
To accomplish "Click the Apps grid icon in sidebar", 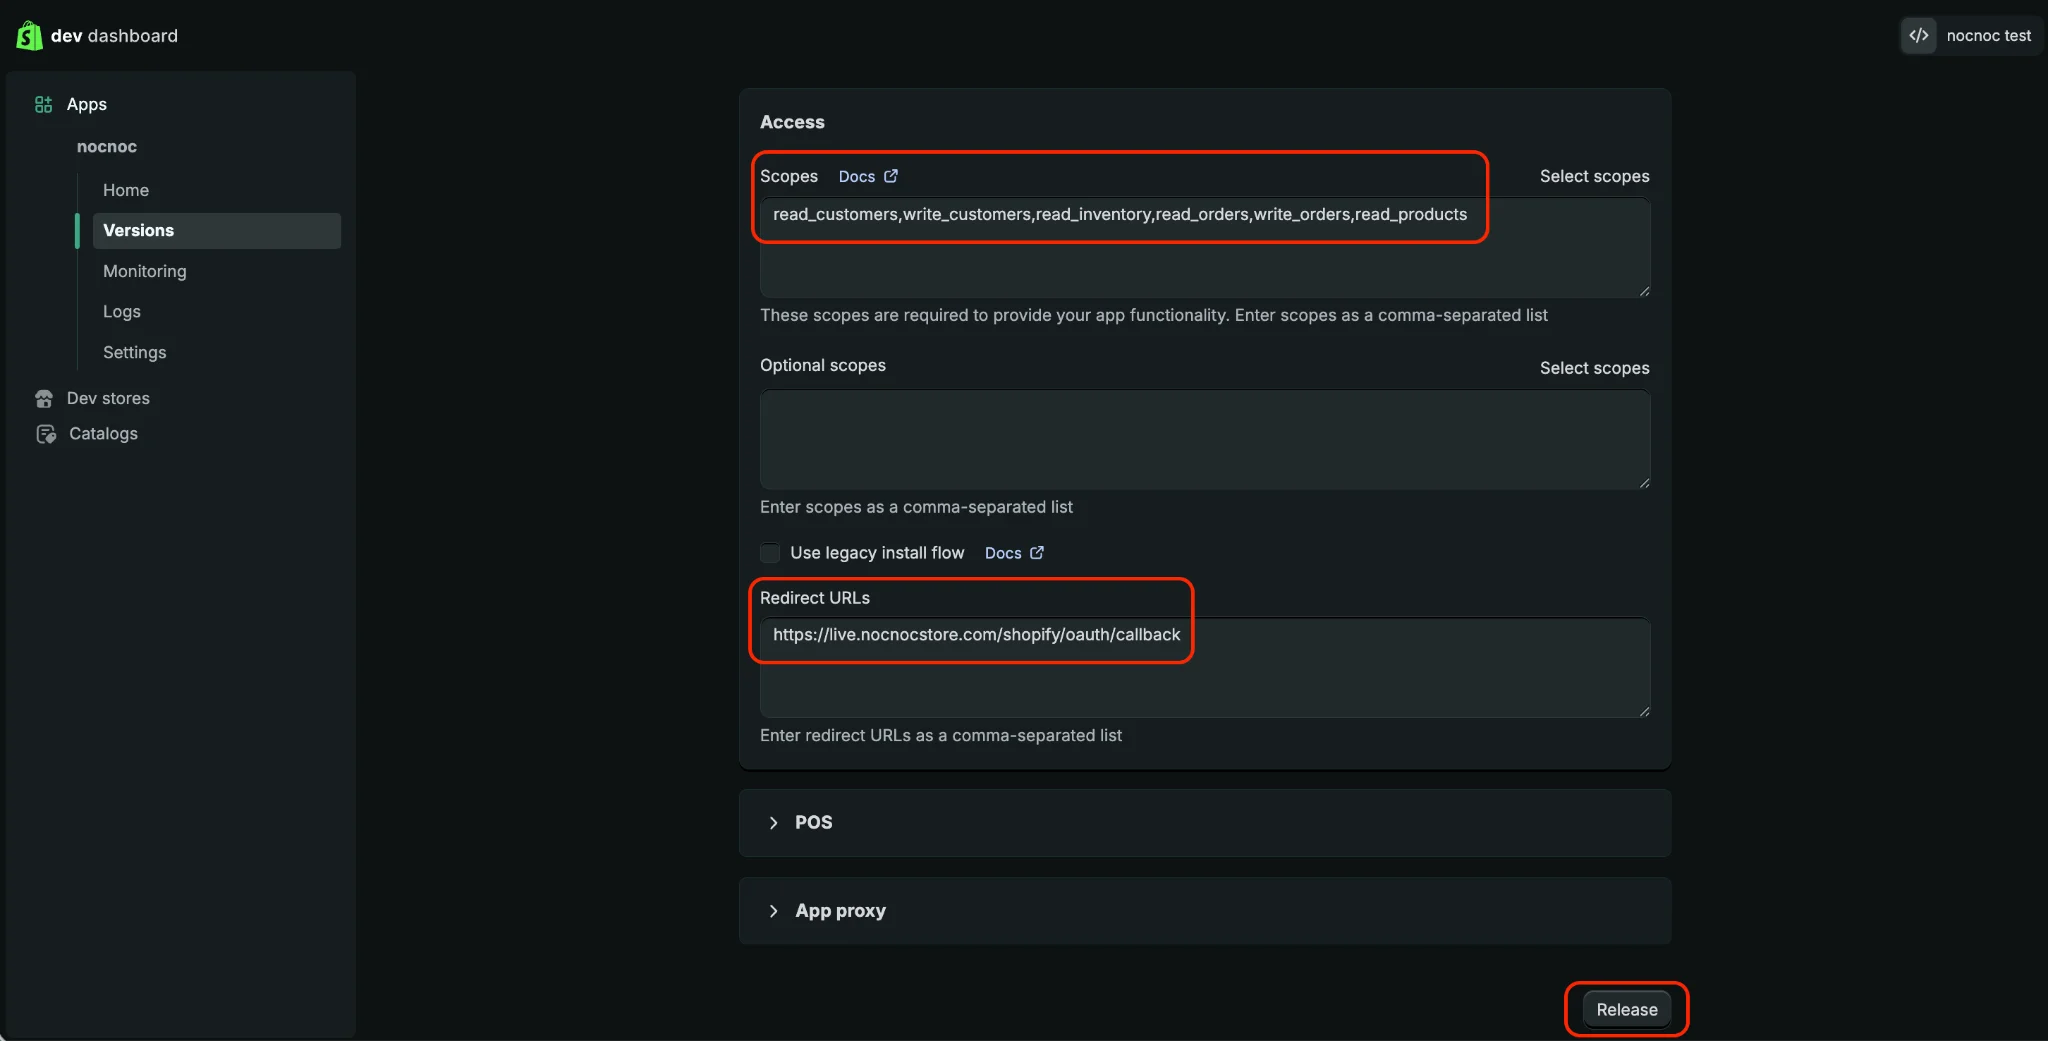I will pos(43,104).
